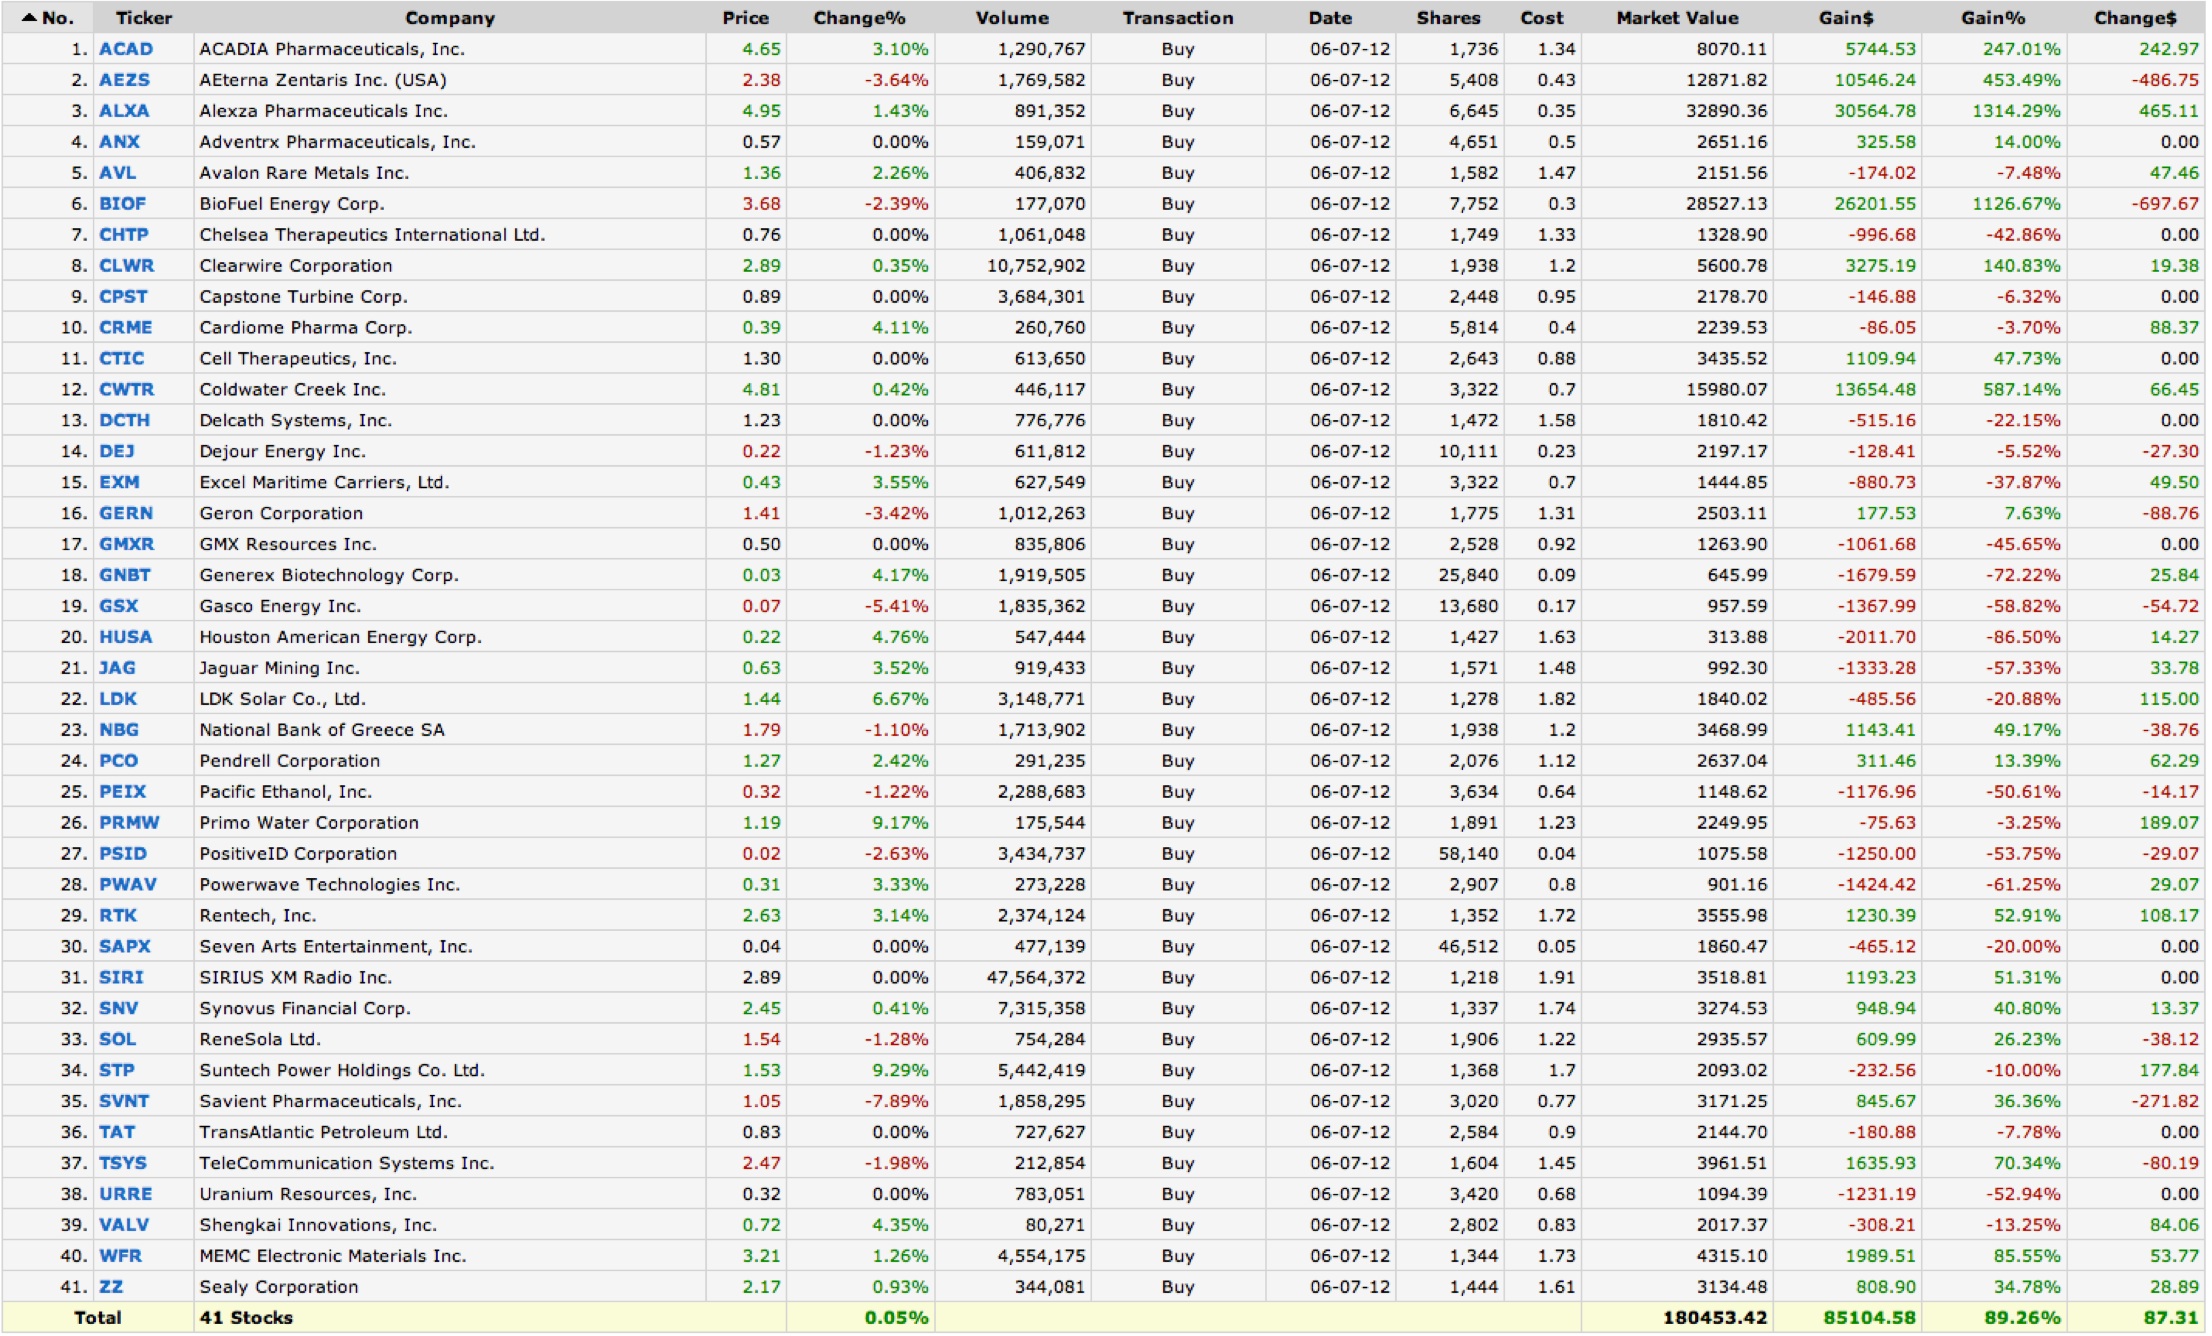Open the JAG ticker link
This screenshot has height=1336, width=2212.
(117, 669)
